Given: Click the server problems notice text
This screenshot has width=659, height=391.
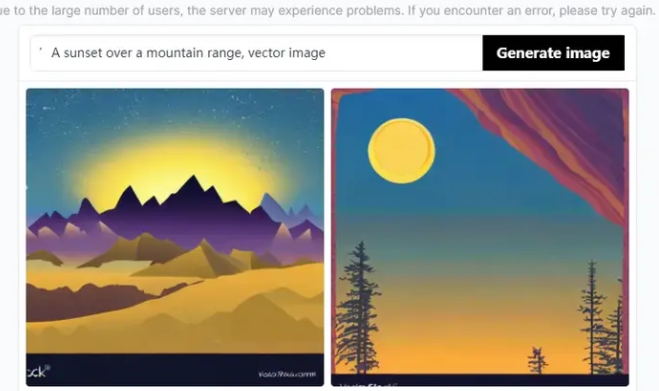Looking at the screenshot, I should (328, 11).
